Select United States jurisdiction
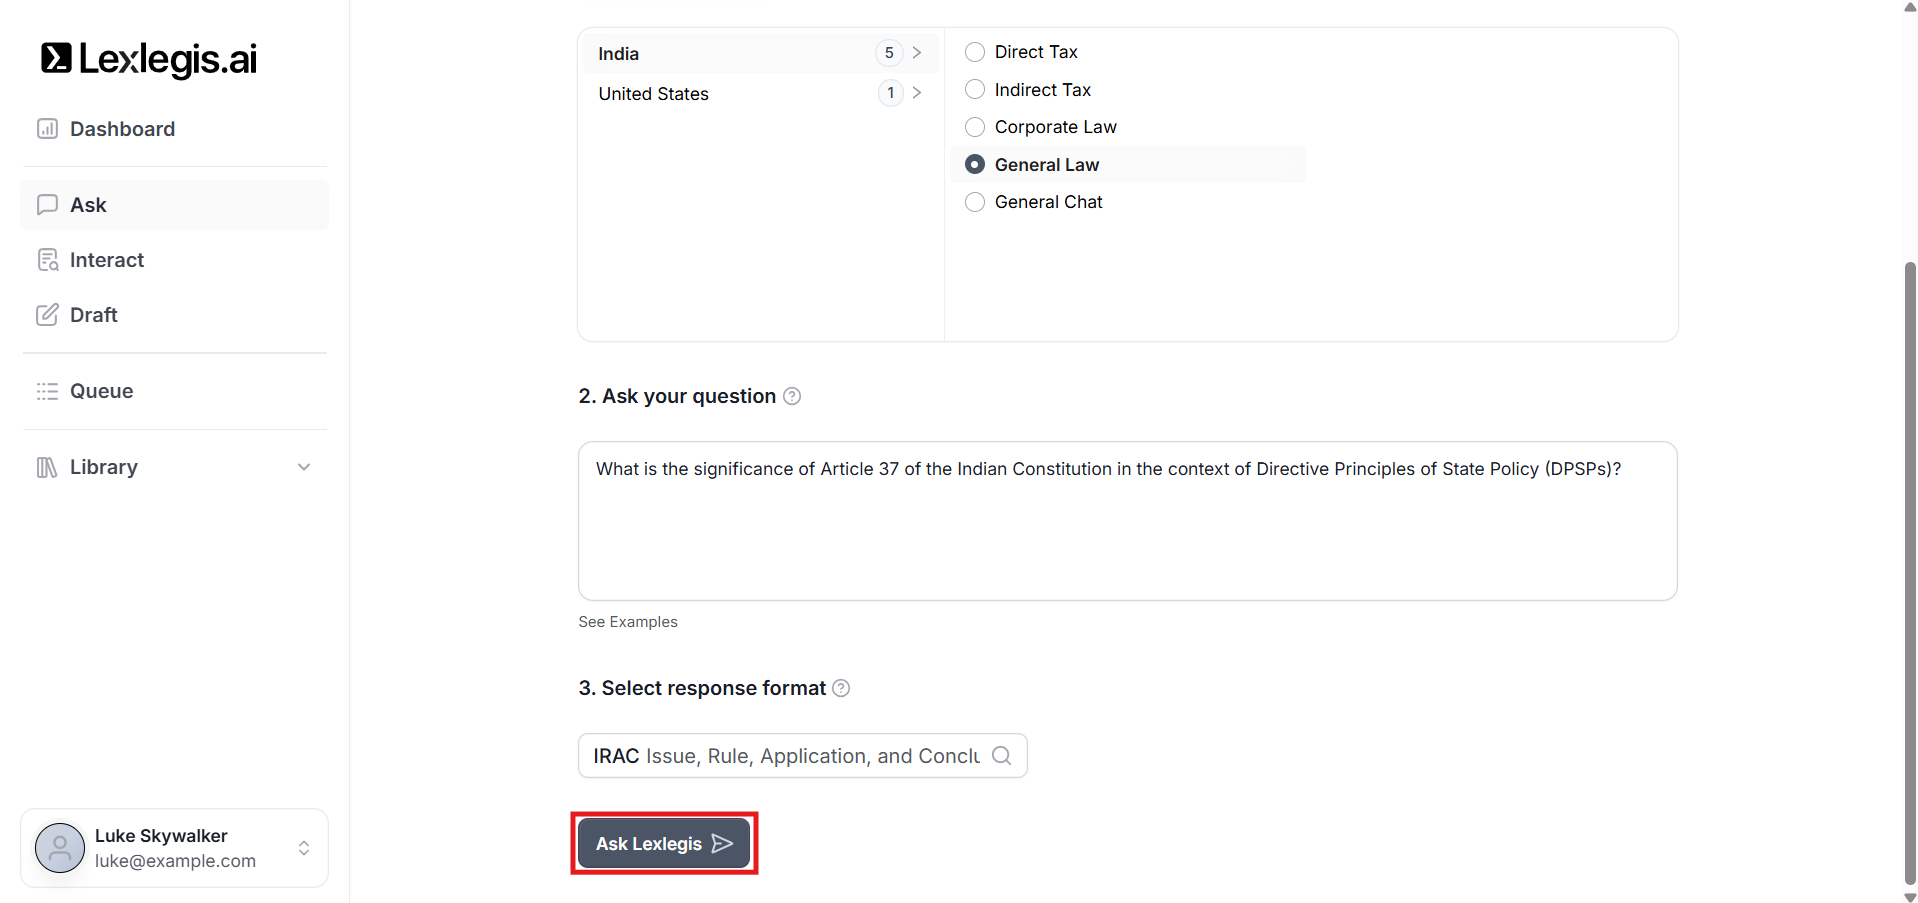 [x=654, y=94]
